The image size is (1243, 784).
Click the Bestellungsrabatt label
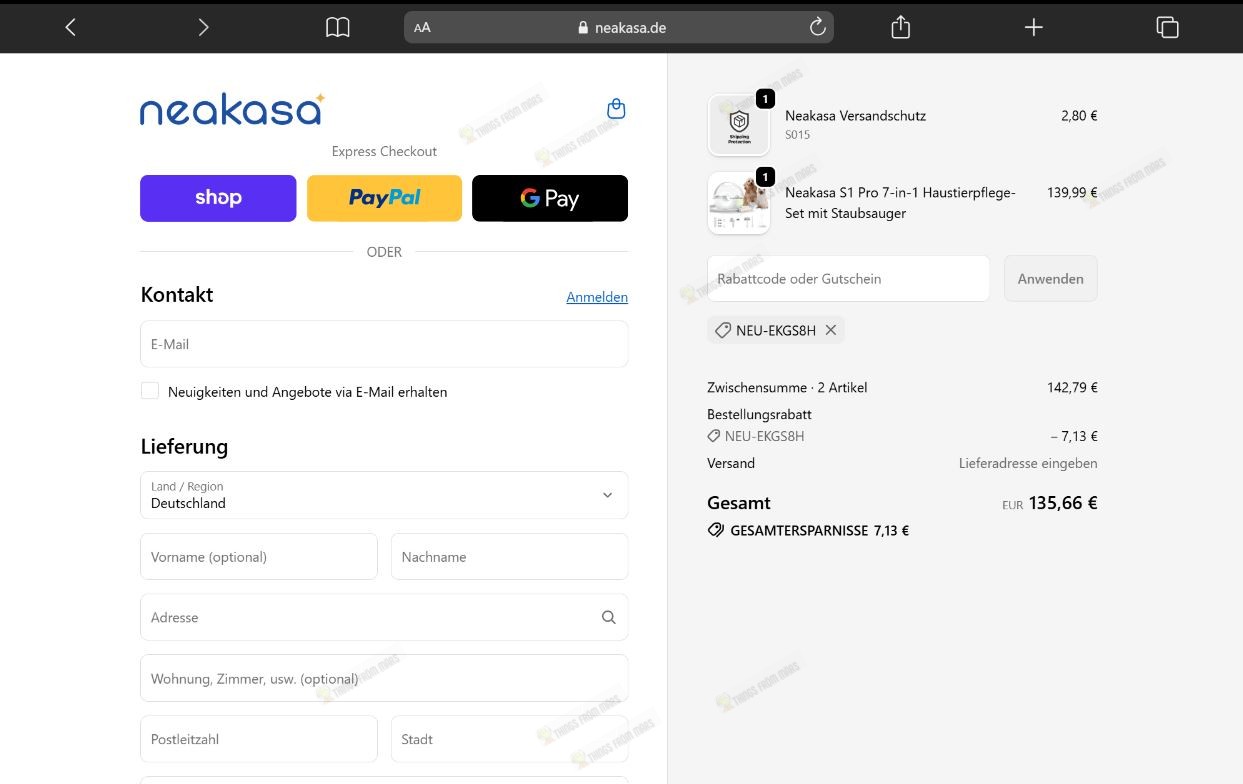pyautogui.click(x=759, y=414)
